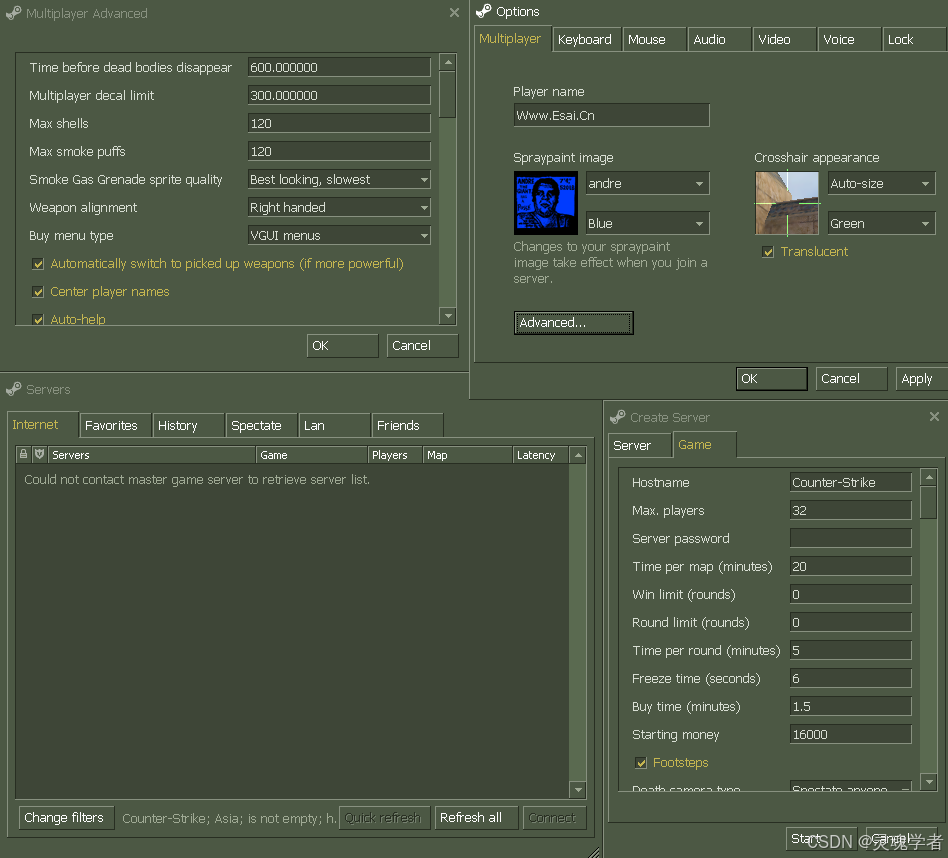Click Apply in the Options window
The height and width of the screenshot is (858, 948).
[920, 379]
